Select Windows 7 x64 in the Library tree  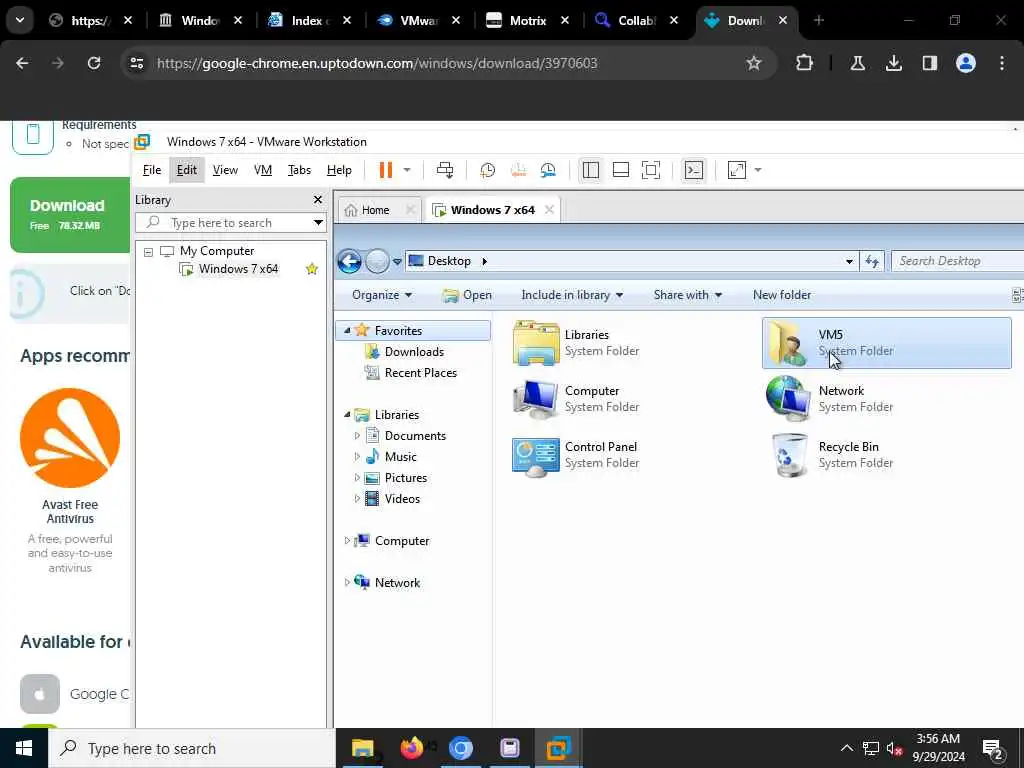238,269
